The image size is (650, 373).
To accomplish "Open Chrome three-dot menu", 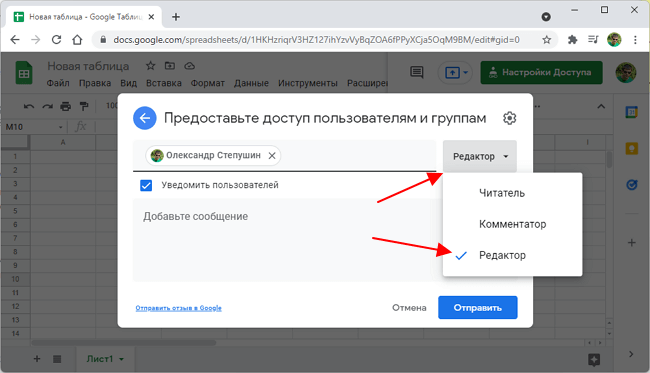I will click(x=635, y=40).
